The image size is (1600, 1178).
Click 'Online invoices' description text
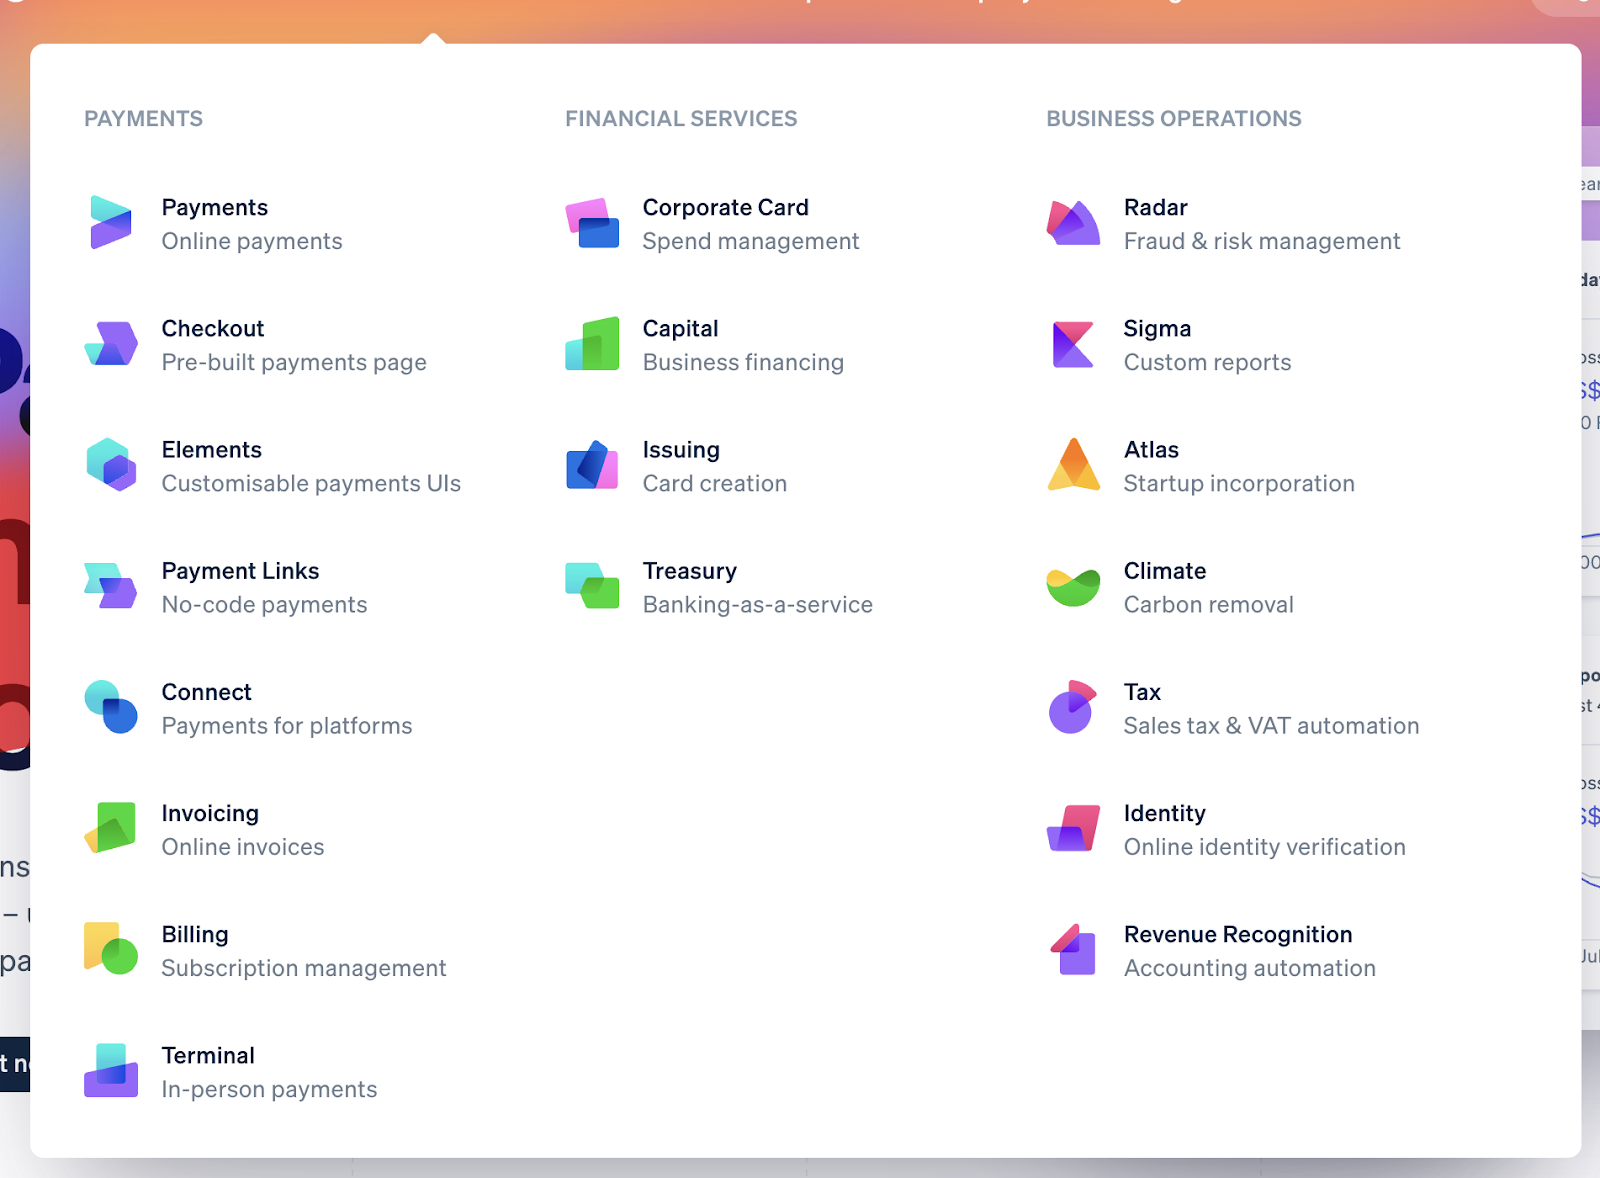[x=243, y=846]
